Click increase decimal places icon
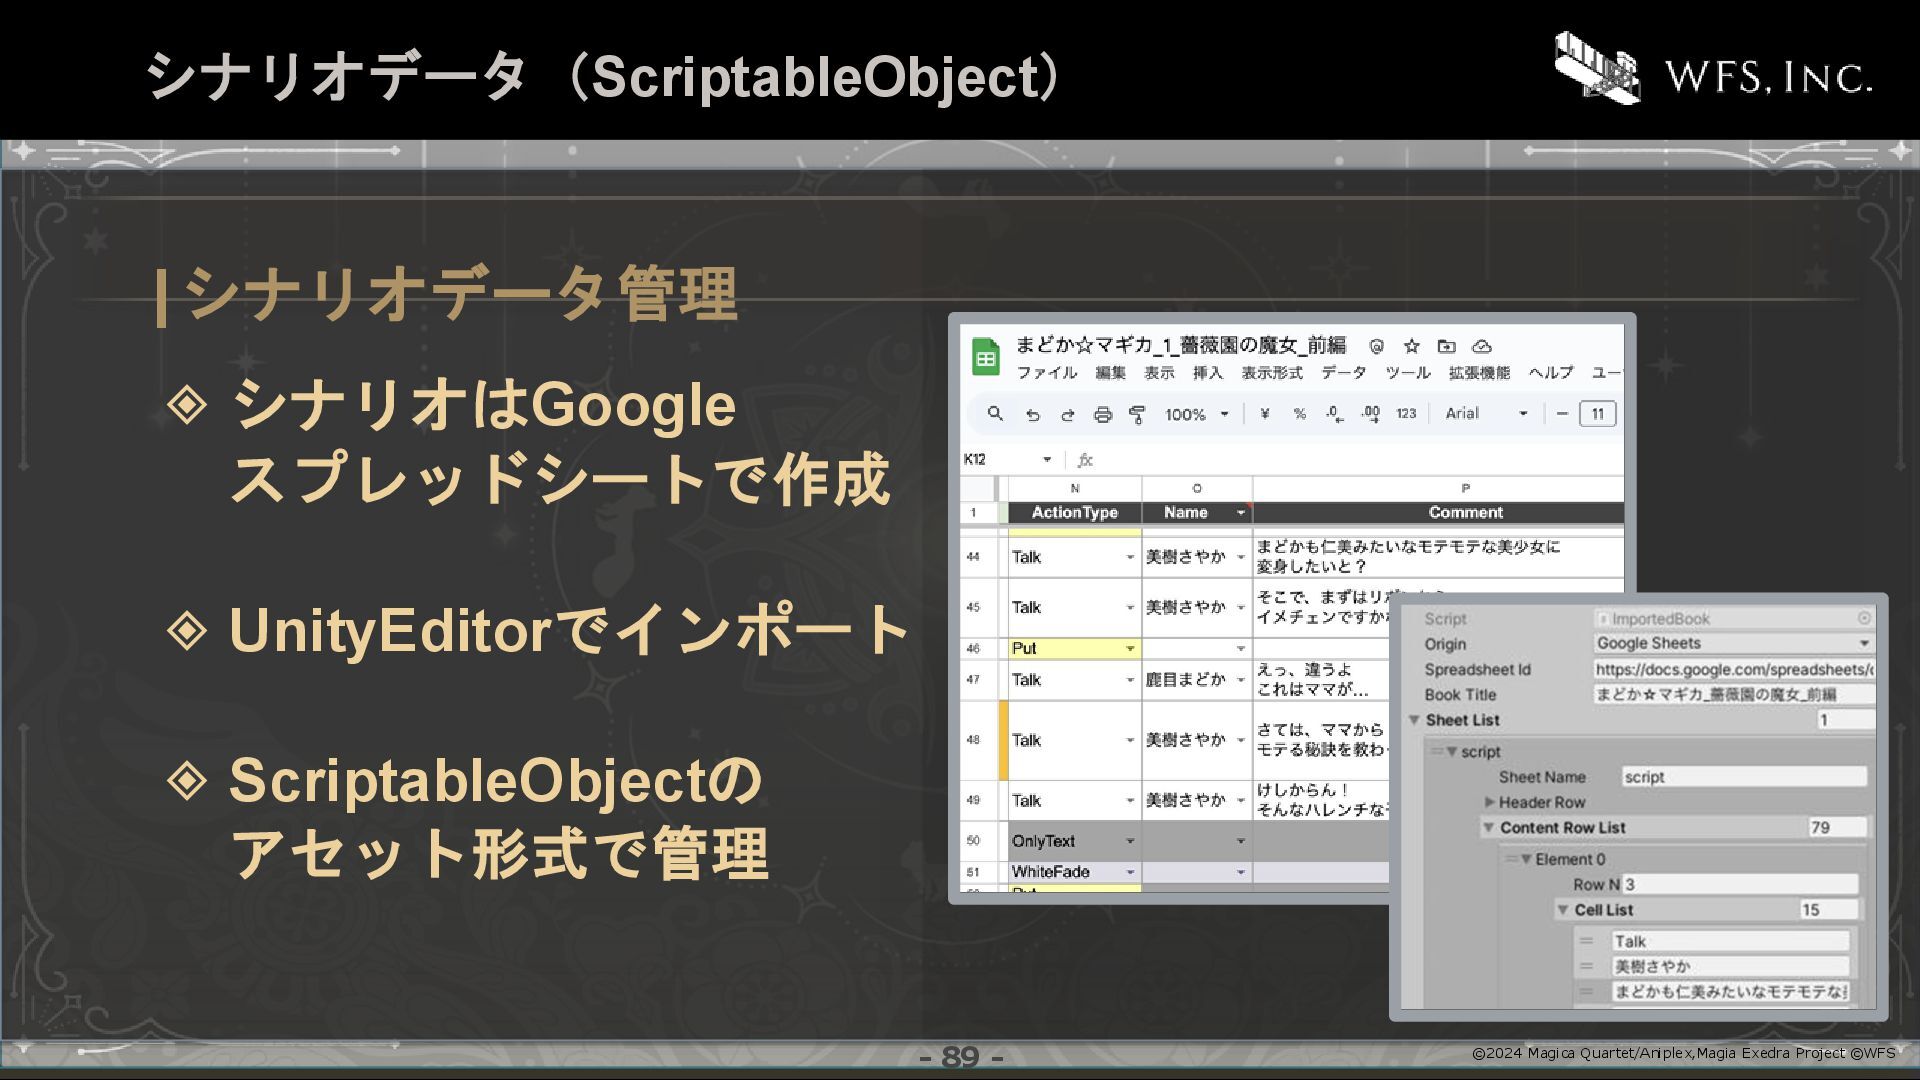This screenshot has width=1920, height=1080. (x=1370, y=414)
